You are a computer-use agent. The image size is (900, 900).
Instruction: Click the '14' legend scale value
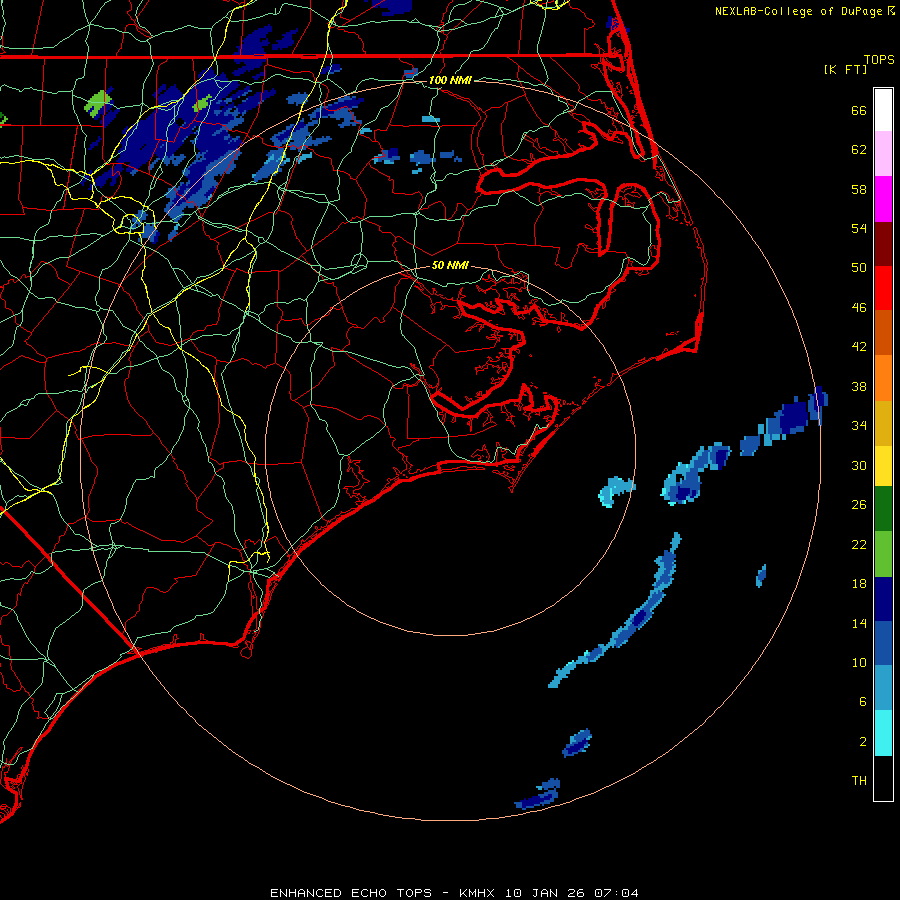click(x=859, y=623)
